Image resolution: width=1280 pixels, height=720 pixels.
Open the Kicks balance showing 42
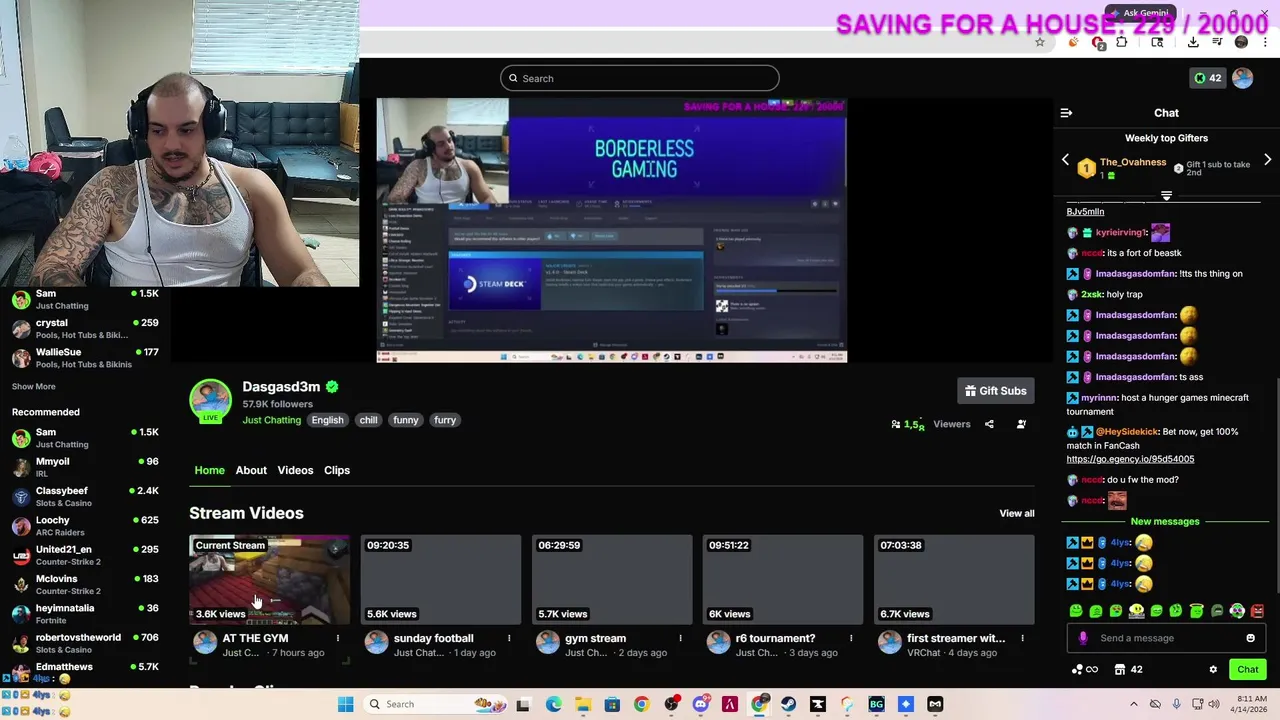[1207, 78]
